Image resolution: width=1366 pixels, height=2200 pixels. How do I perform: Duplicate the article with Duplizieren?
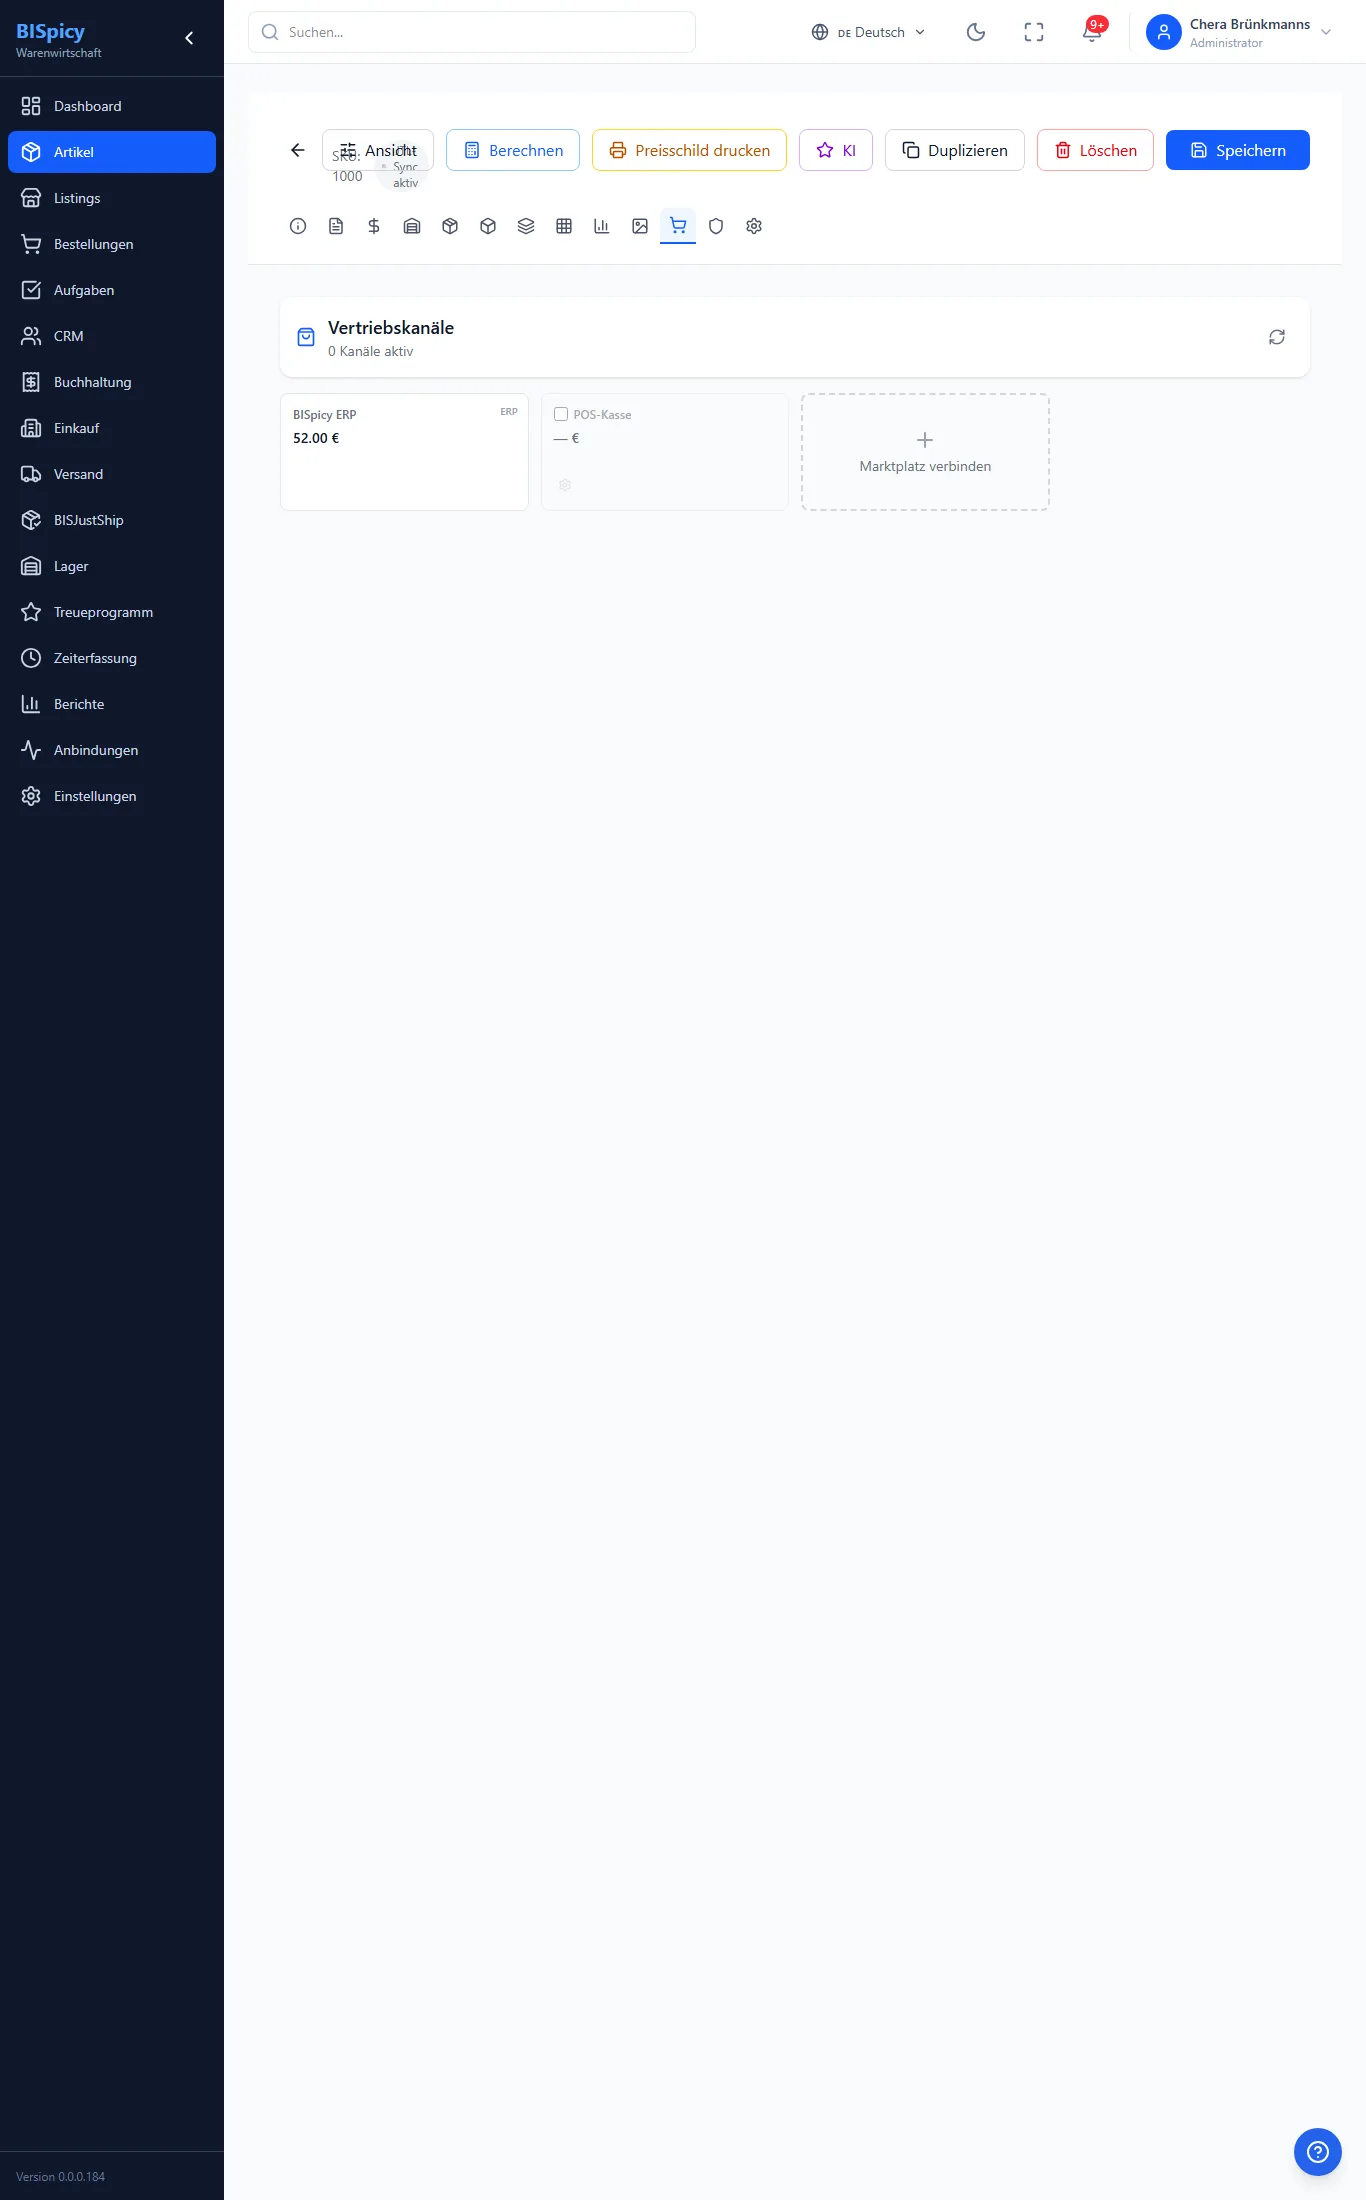click(955, 150)
